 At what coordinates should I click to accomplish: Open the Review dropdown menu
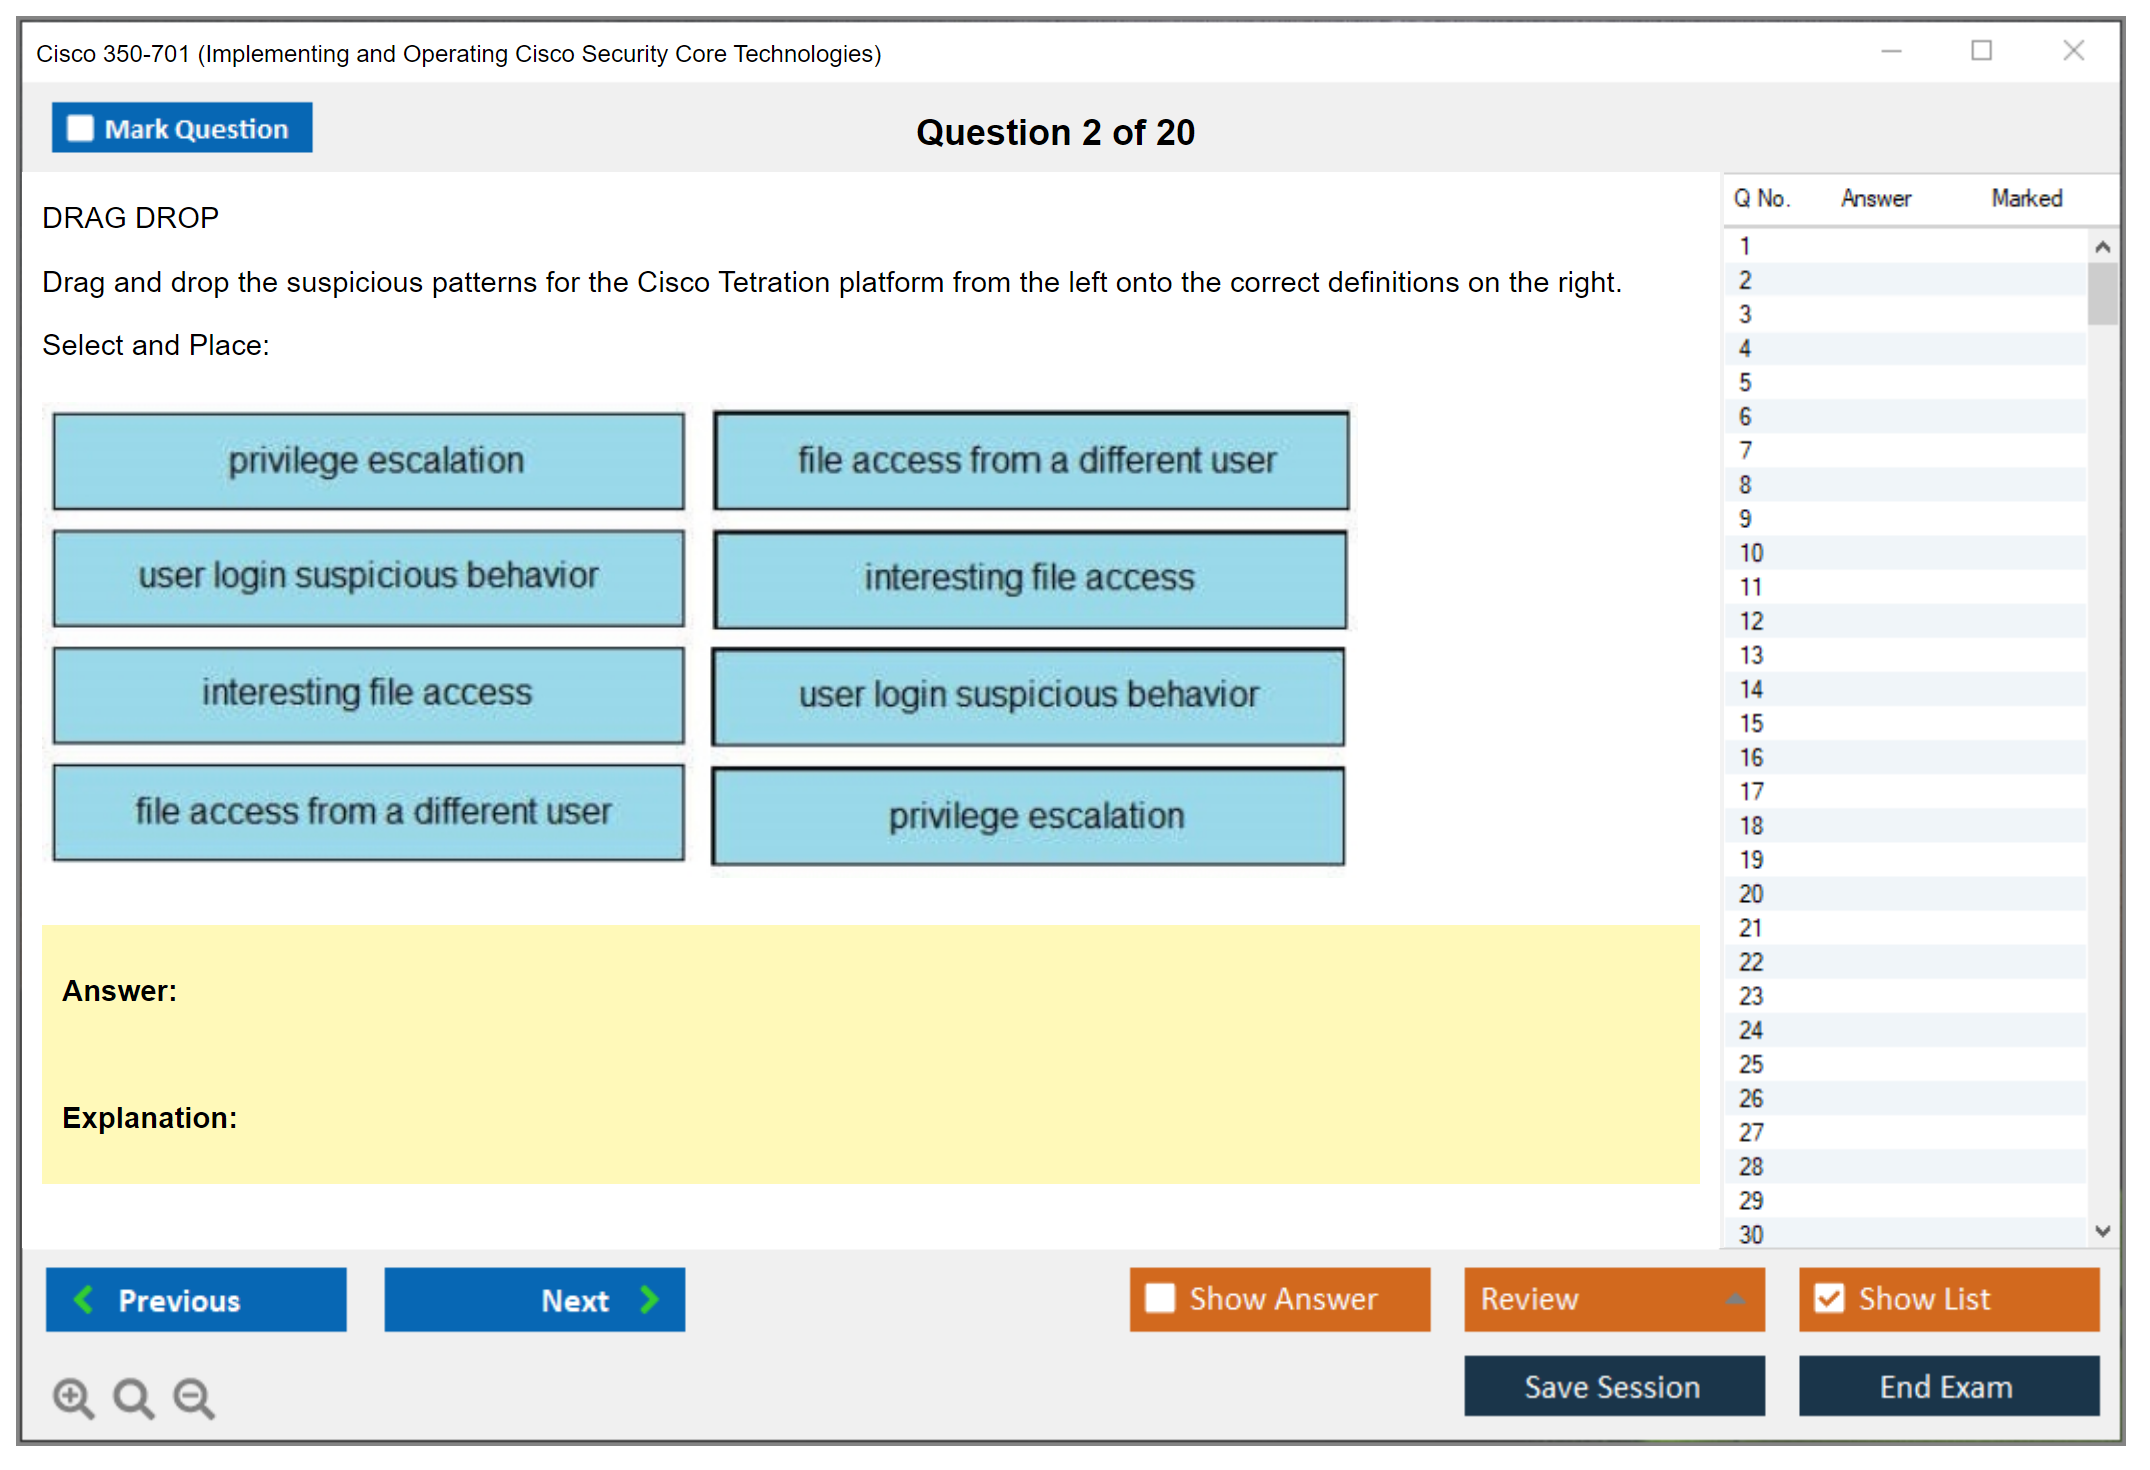(x=1735, y=1299)
